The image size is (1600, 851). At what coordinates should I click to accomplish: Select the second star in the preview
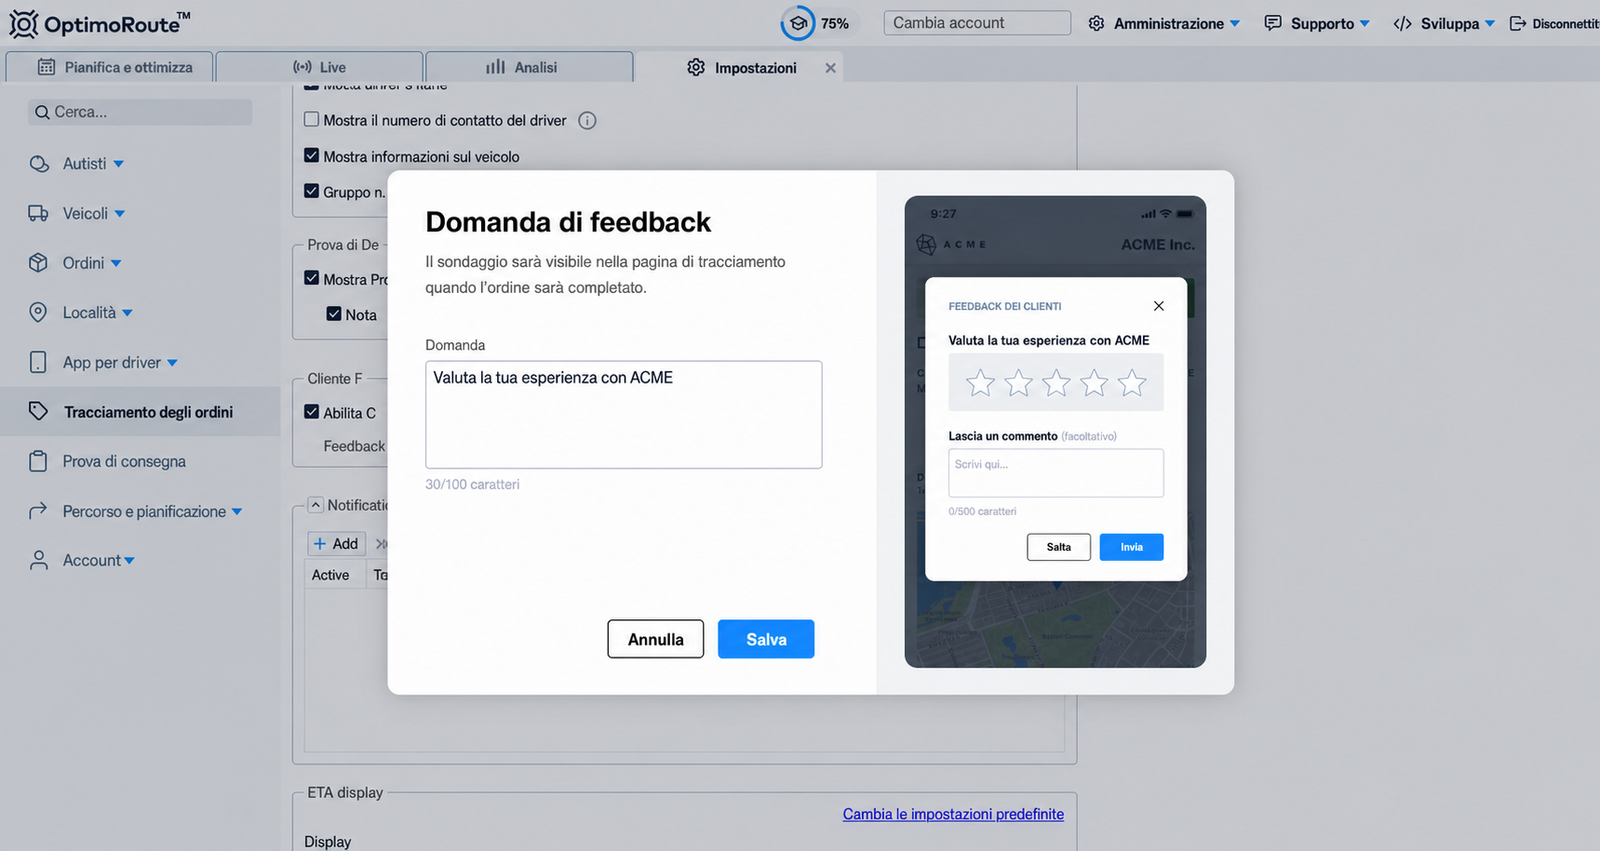click(x=1018, y=382)
